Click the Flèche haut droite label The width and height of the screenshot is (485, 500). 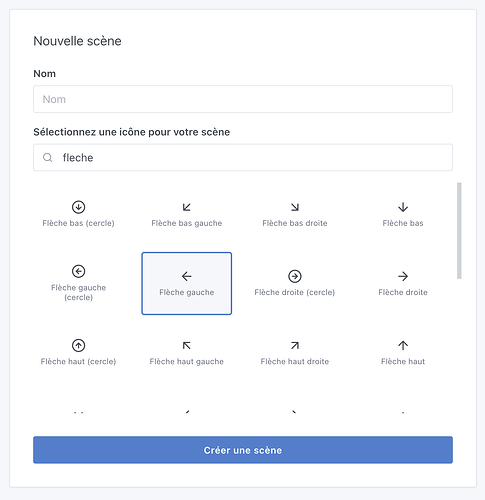(x=295, y=362)
